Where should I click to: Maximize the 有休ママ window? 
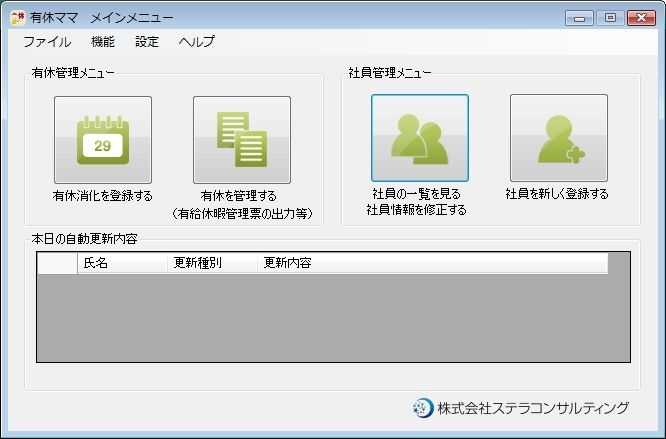click(610, 18)
